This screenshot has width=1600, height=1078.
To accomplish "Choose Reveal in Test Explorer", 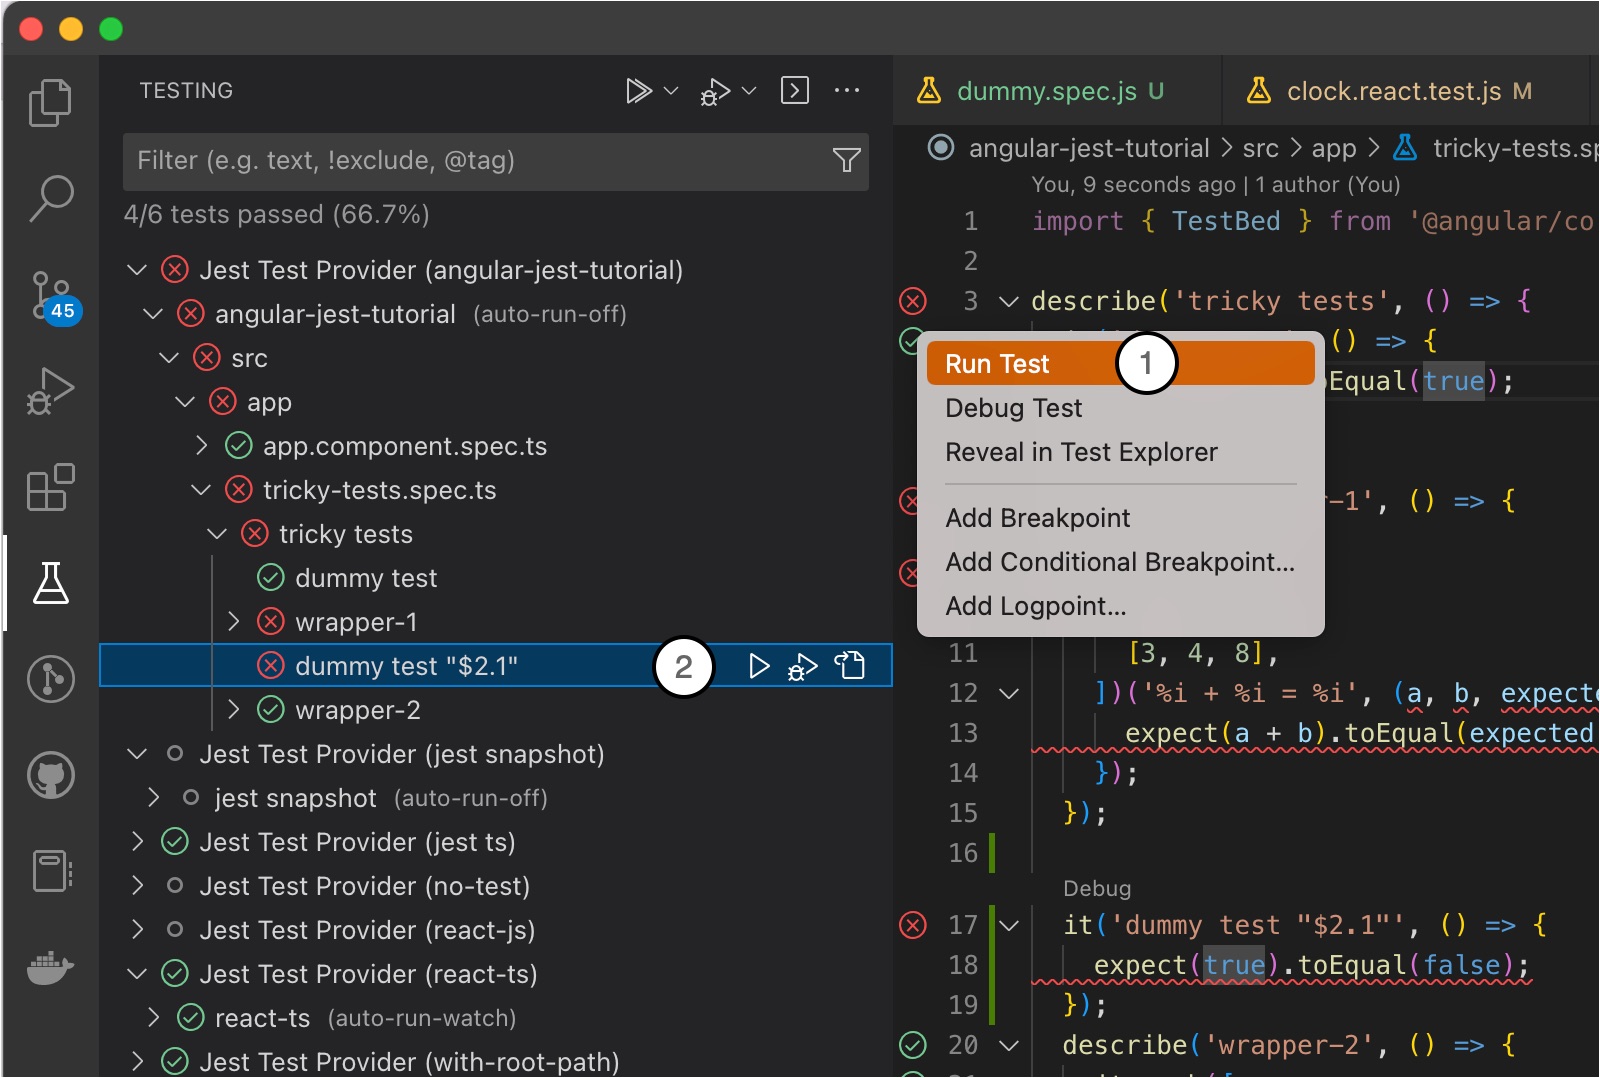I will [x=1120, y=452].
